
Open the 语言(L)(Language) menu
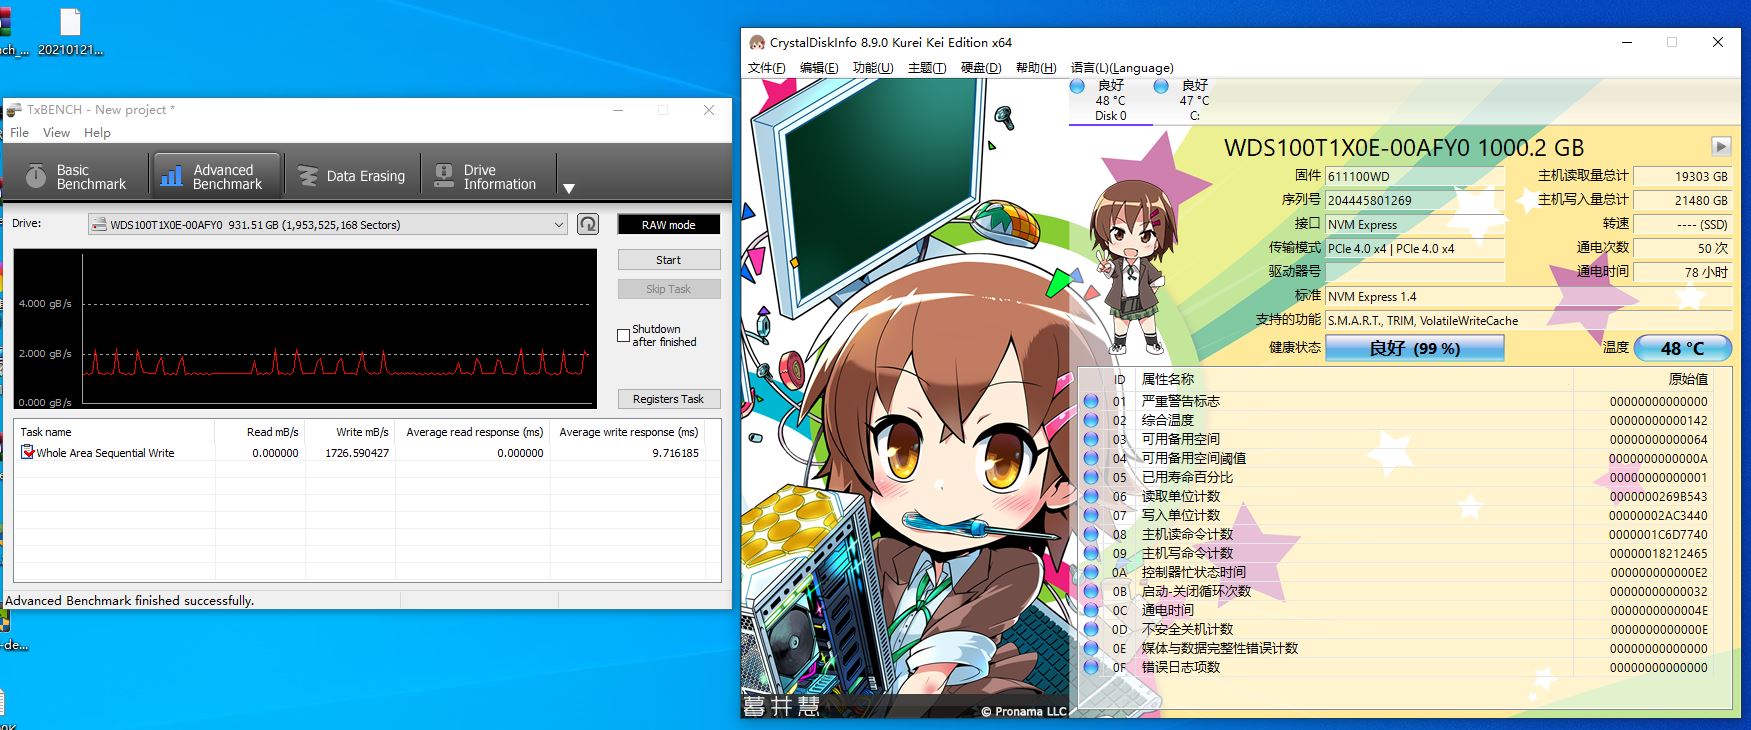[x=1122, y=68]
